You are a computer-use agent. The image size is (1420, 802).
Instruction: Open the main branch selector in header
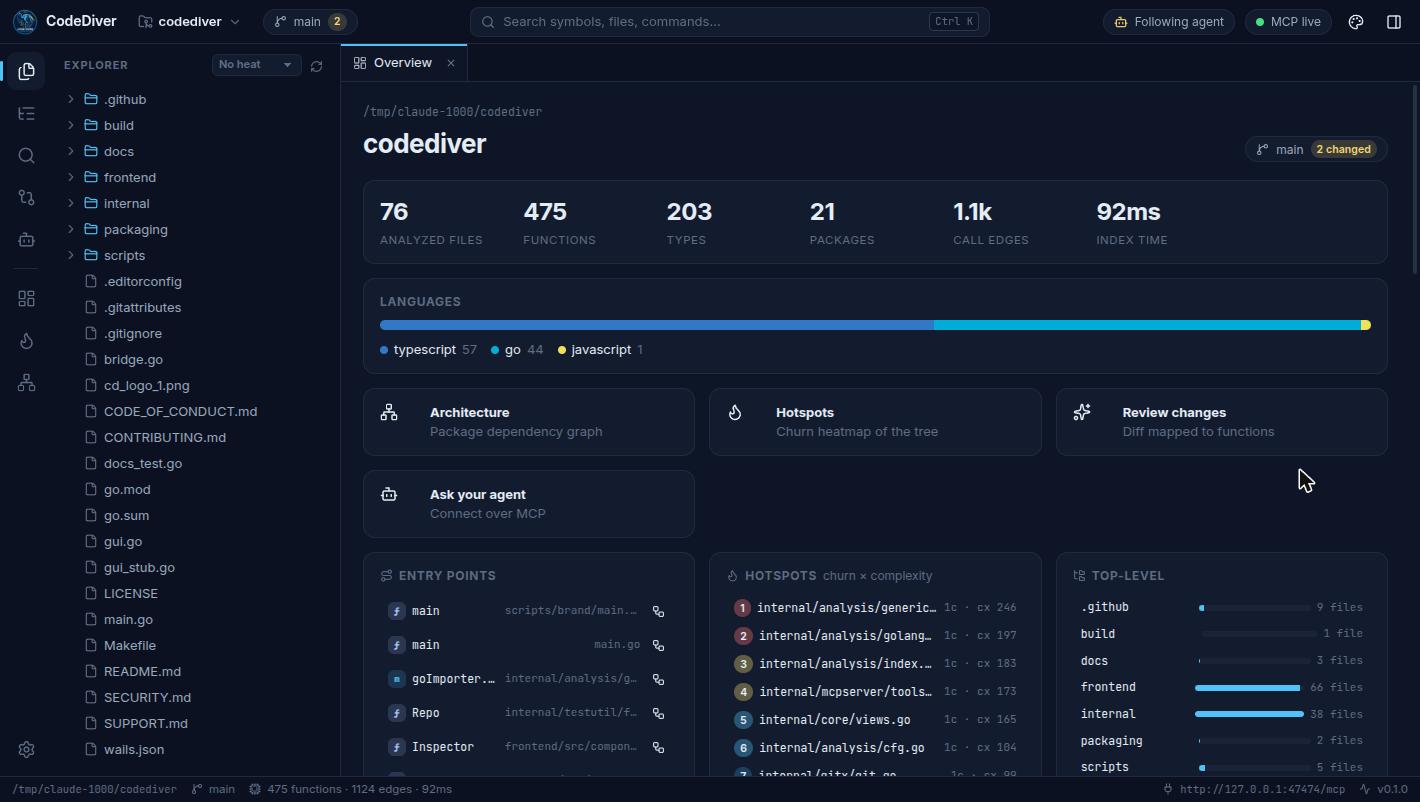click(x=310, y=21)
